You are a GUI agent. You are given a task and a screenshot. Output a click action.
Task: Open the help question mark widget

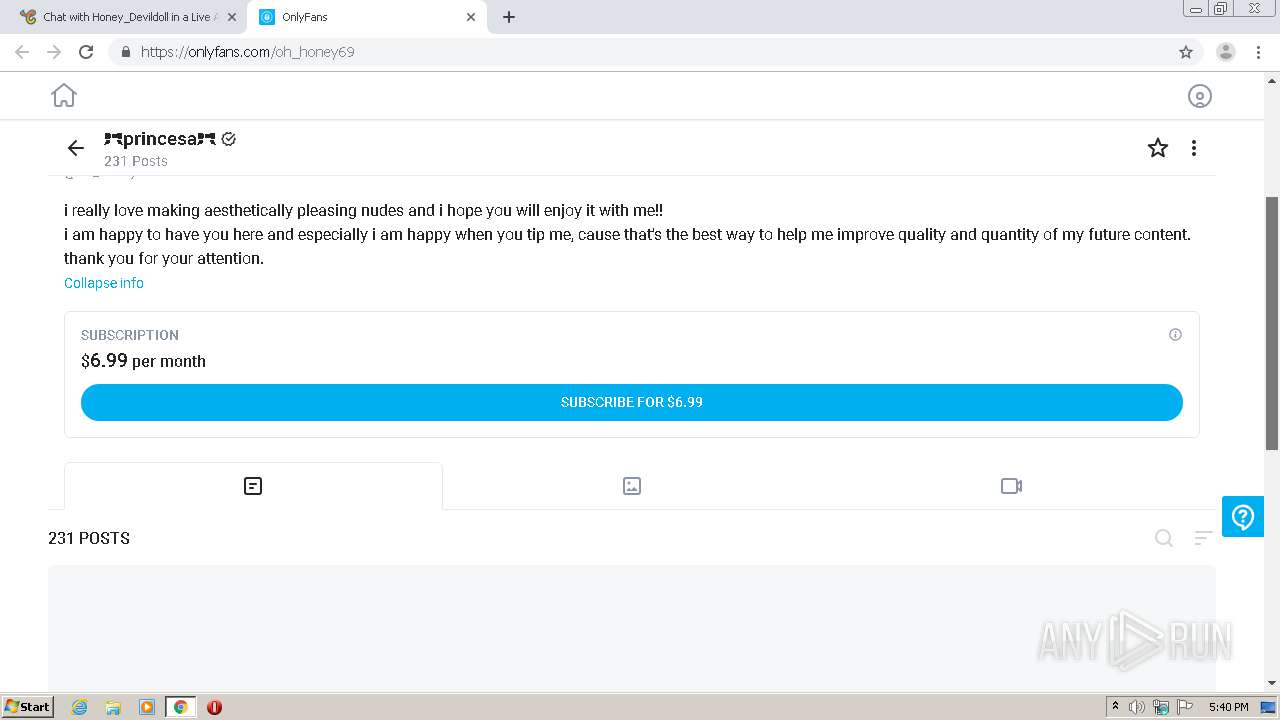(x=1243, y=516)
